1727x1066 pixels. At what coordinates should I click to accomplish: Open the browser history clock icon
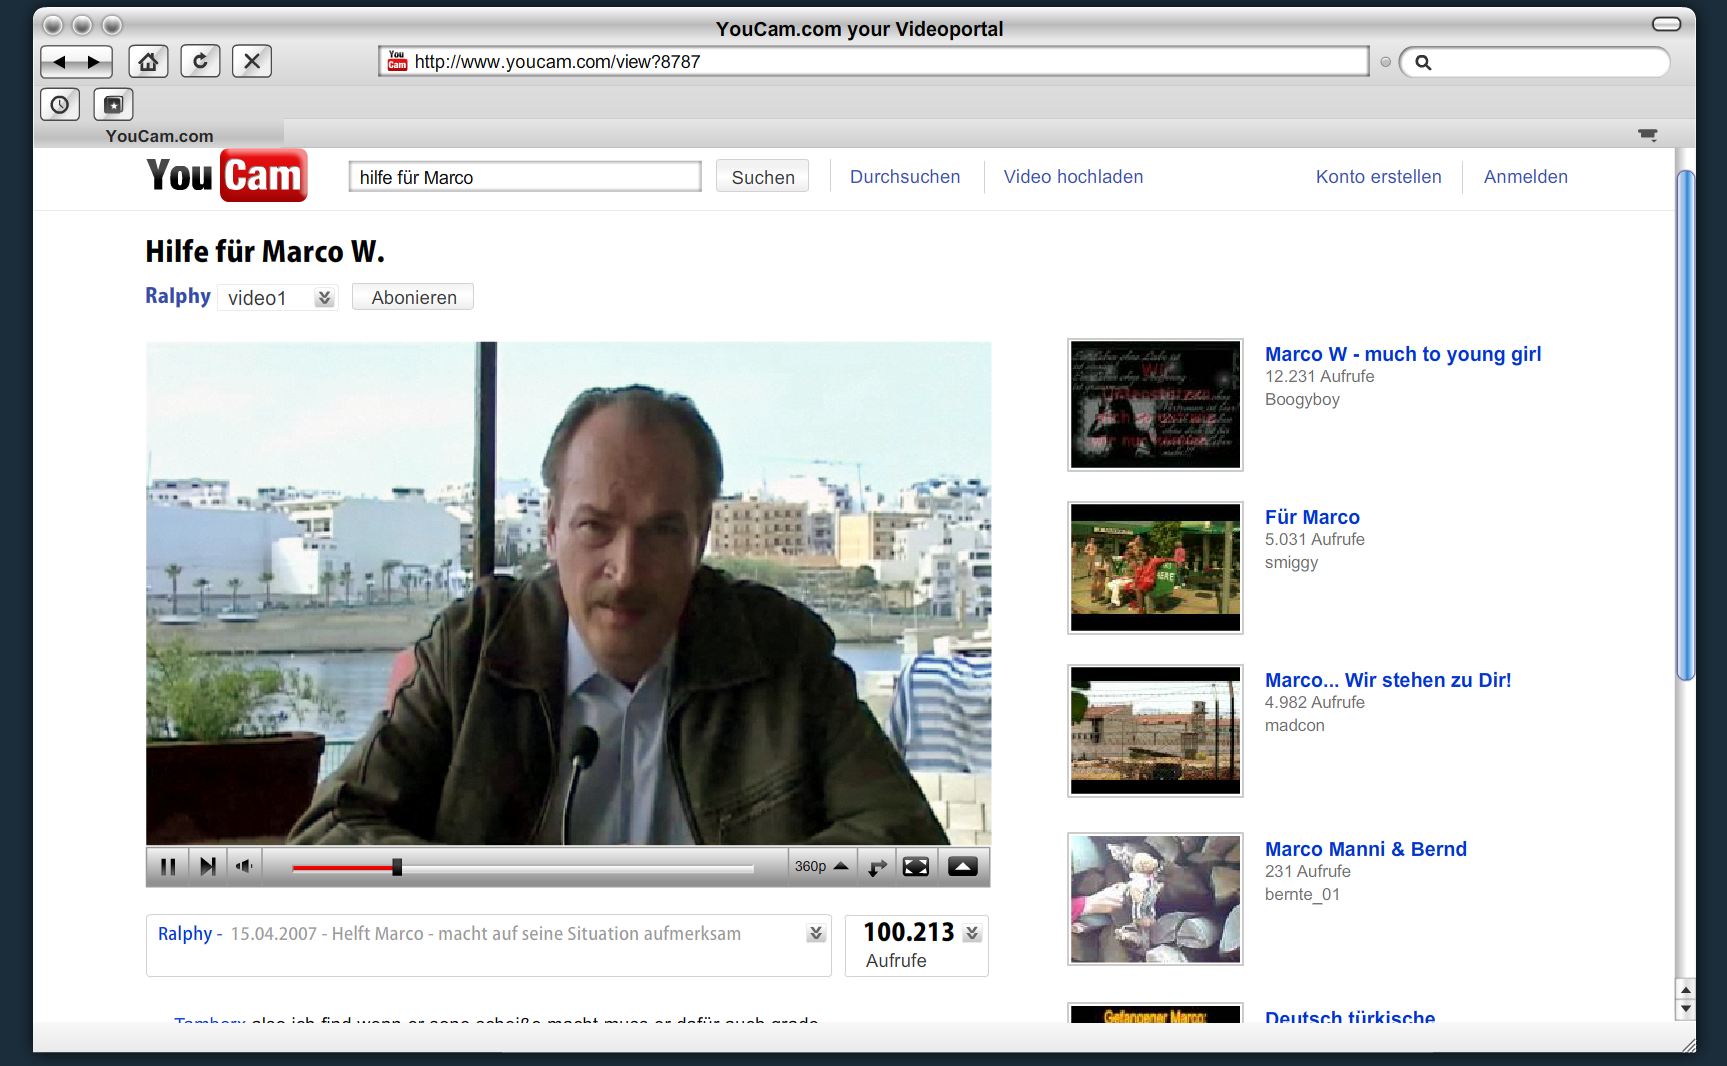pos(60,105)
